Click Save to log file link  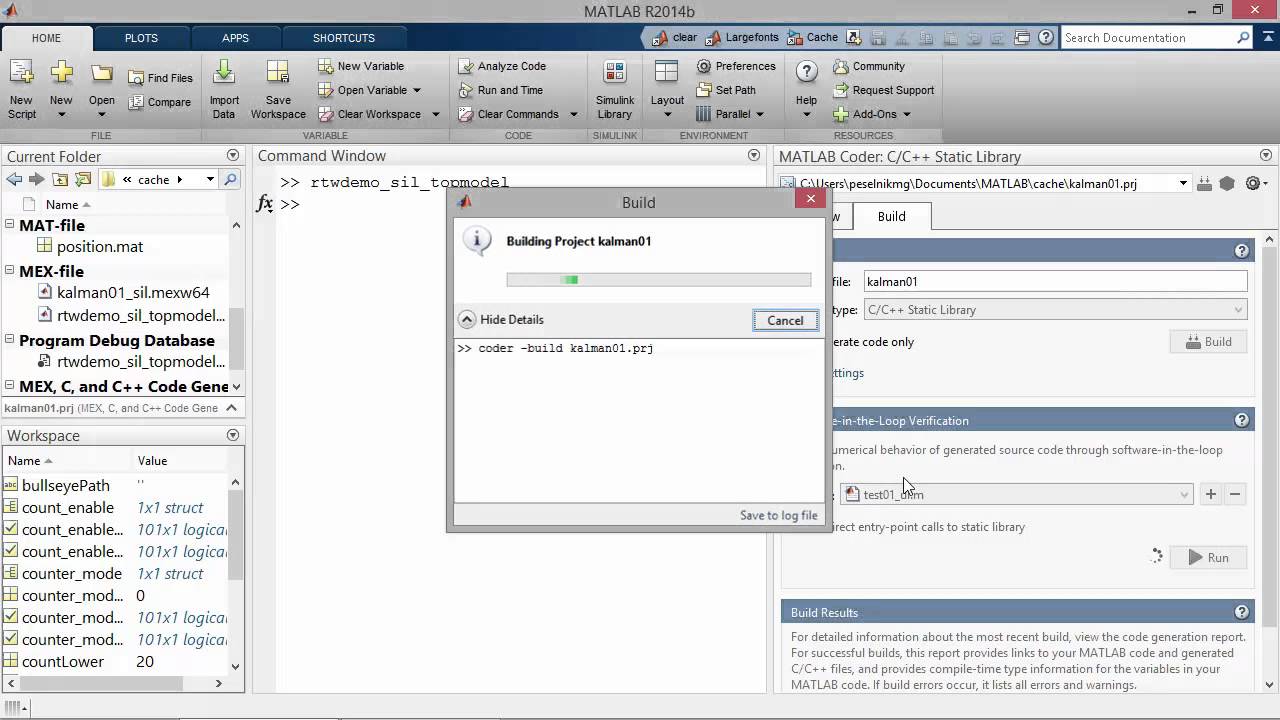pos(779,515)
